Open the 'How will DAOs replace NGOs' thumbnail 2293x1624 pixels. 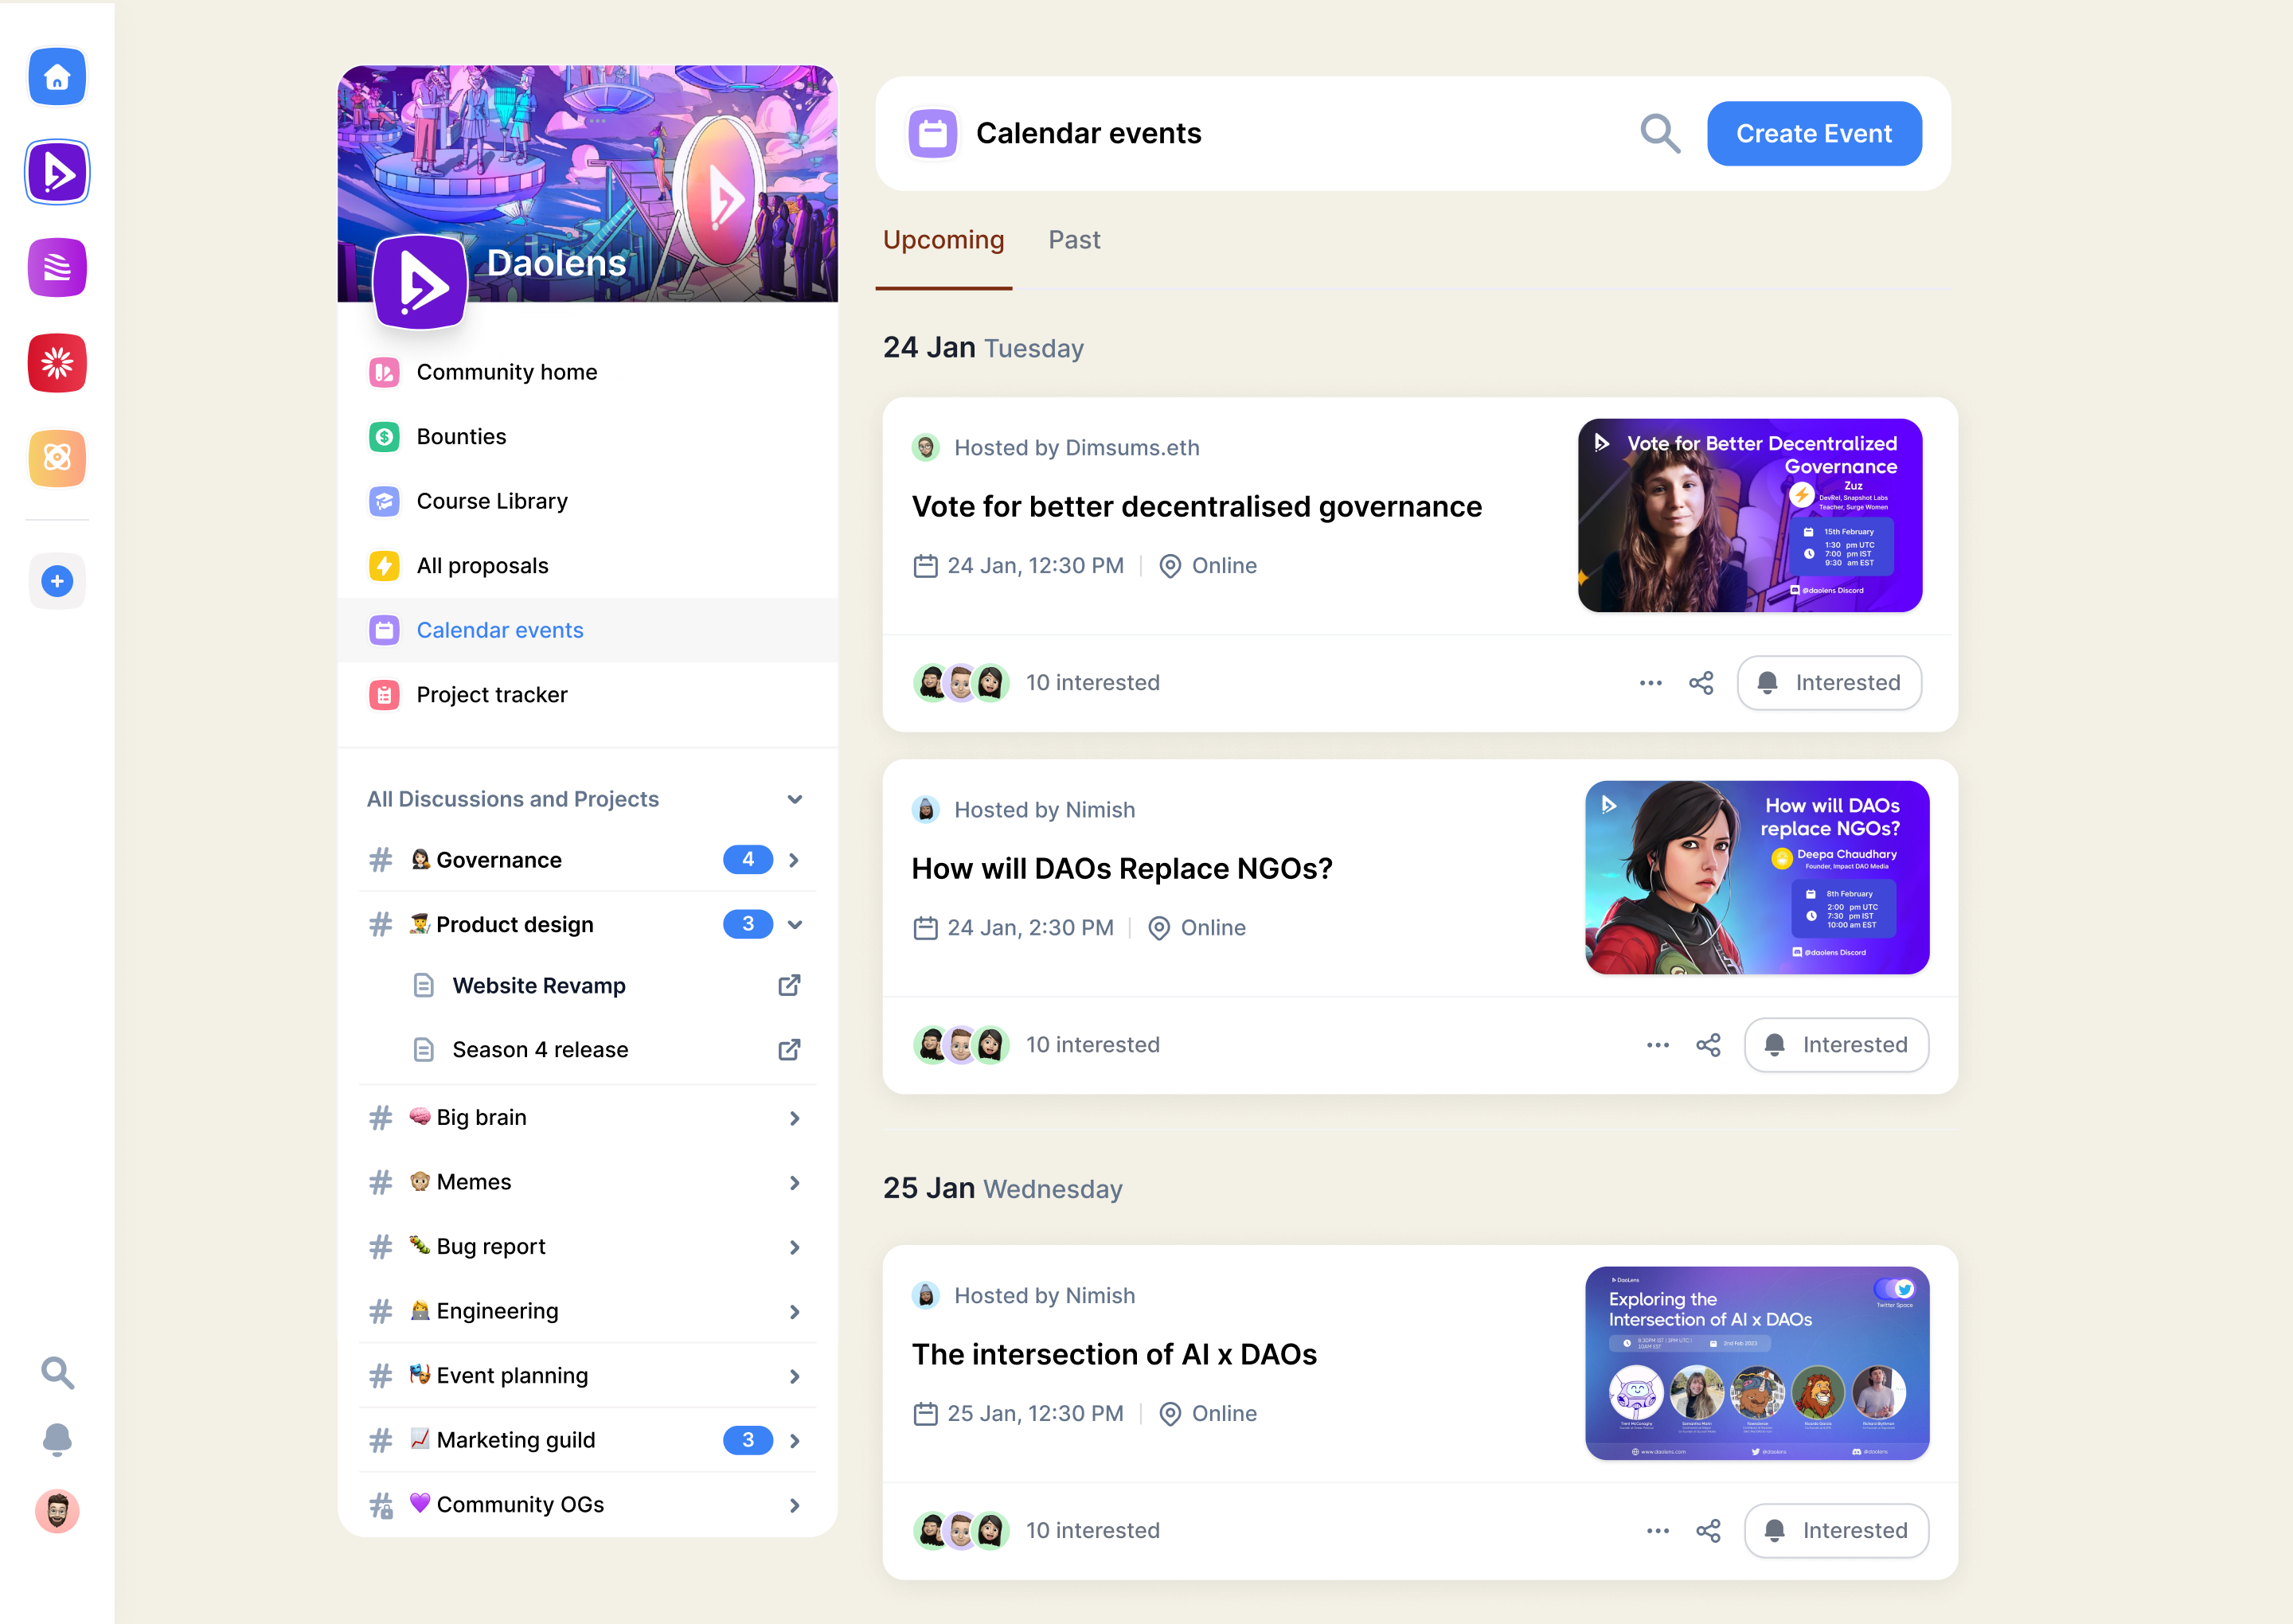pyautogui.click(x=1756, y=878)
